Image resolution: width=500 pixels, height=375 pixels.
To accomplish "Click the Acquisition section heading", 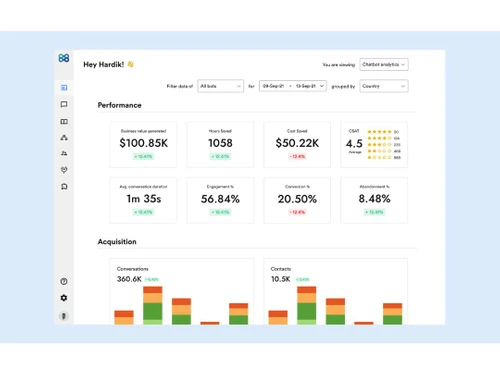I will [117, 242].
